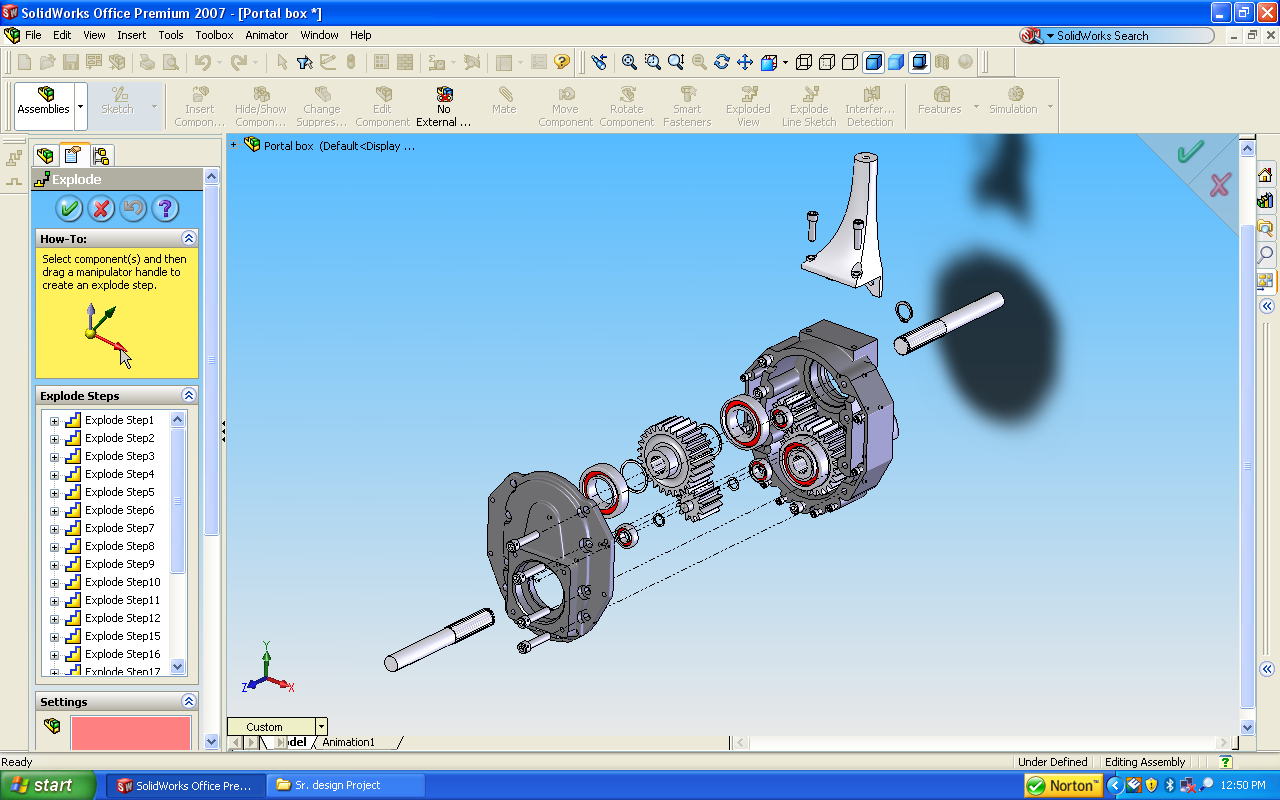Viewport: 1280px width, 800px height.
Task: Switch to the FeatureManager design tree tab
Action: [x=45, y=155]
